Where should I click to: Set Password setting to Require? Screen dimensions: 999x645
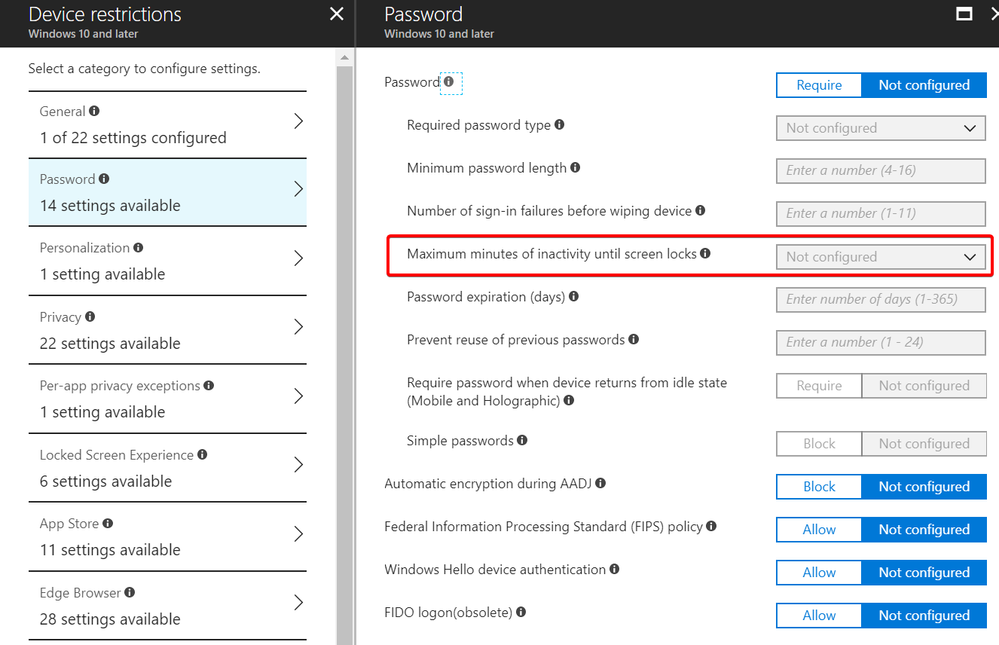tap(819, 85)
